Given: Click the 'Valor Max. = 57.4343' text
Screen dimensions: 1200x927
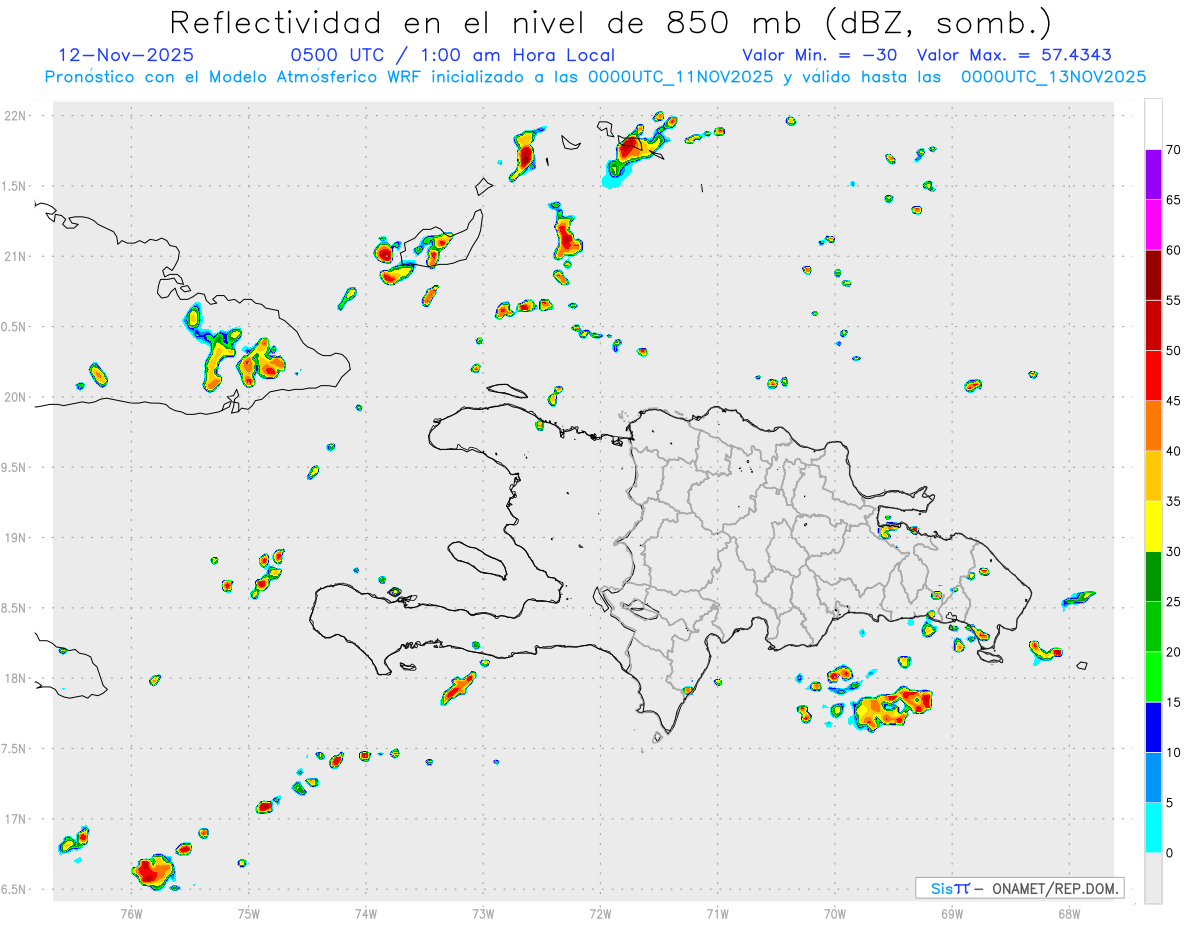Looking at the screenshot, I should (1014, 55).
